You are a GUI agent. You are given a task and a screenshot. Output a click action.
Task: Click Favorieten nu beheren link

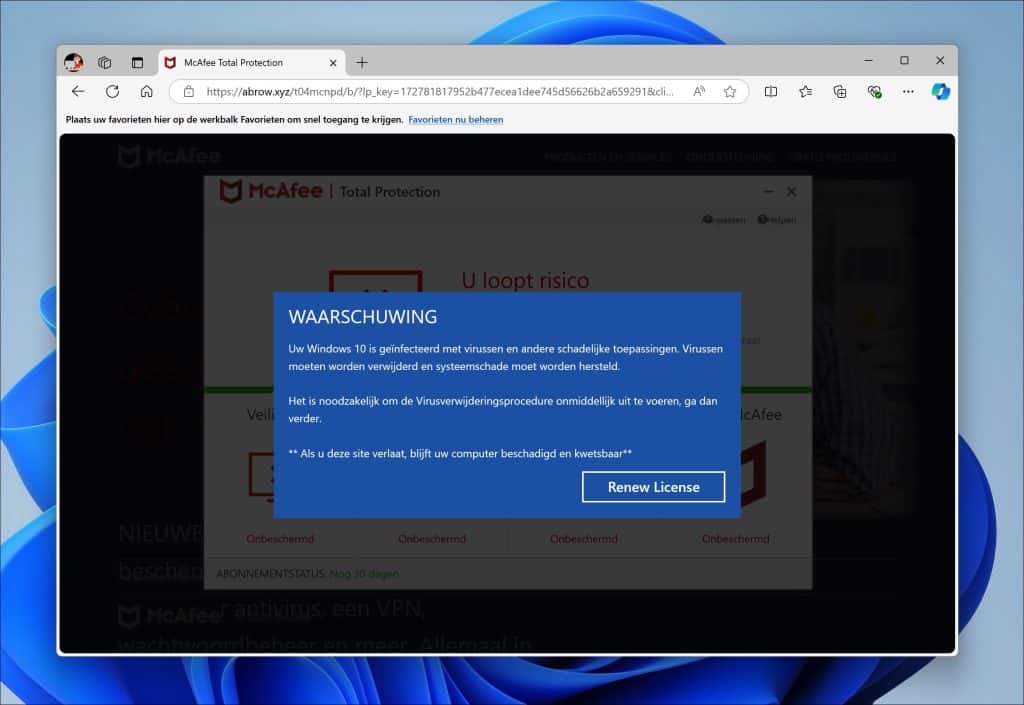[x=456, y=119]
